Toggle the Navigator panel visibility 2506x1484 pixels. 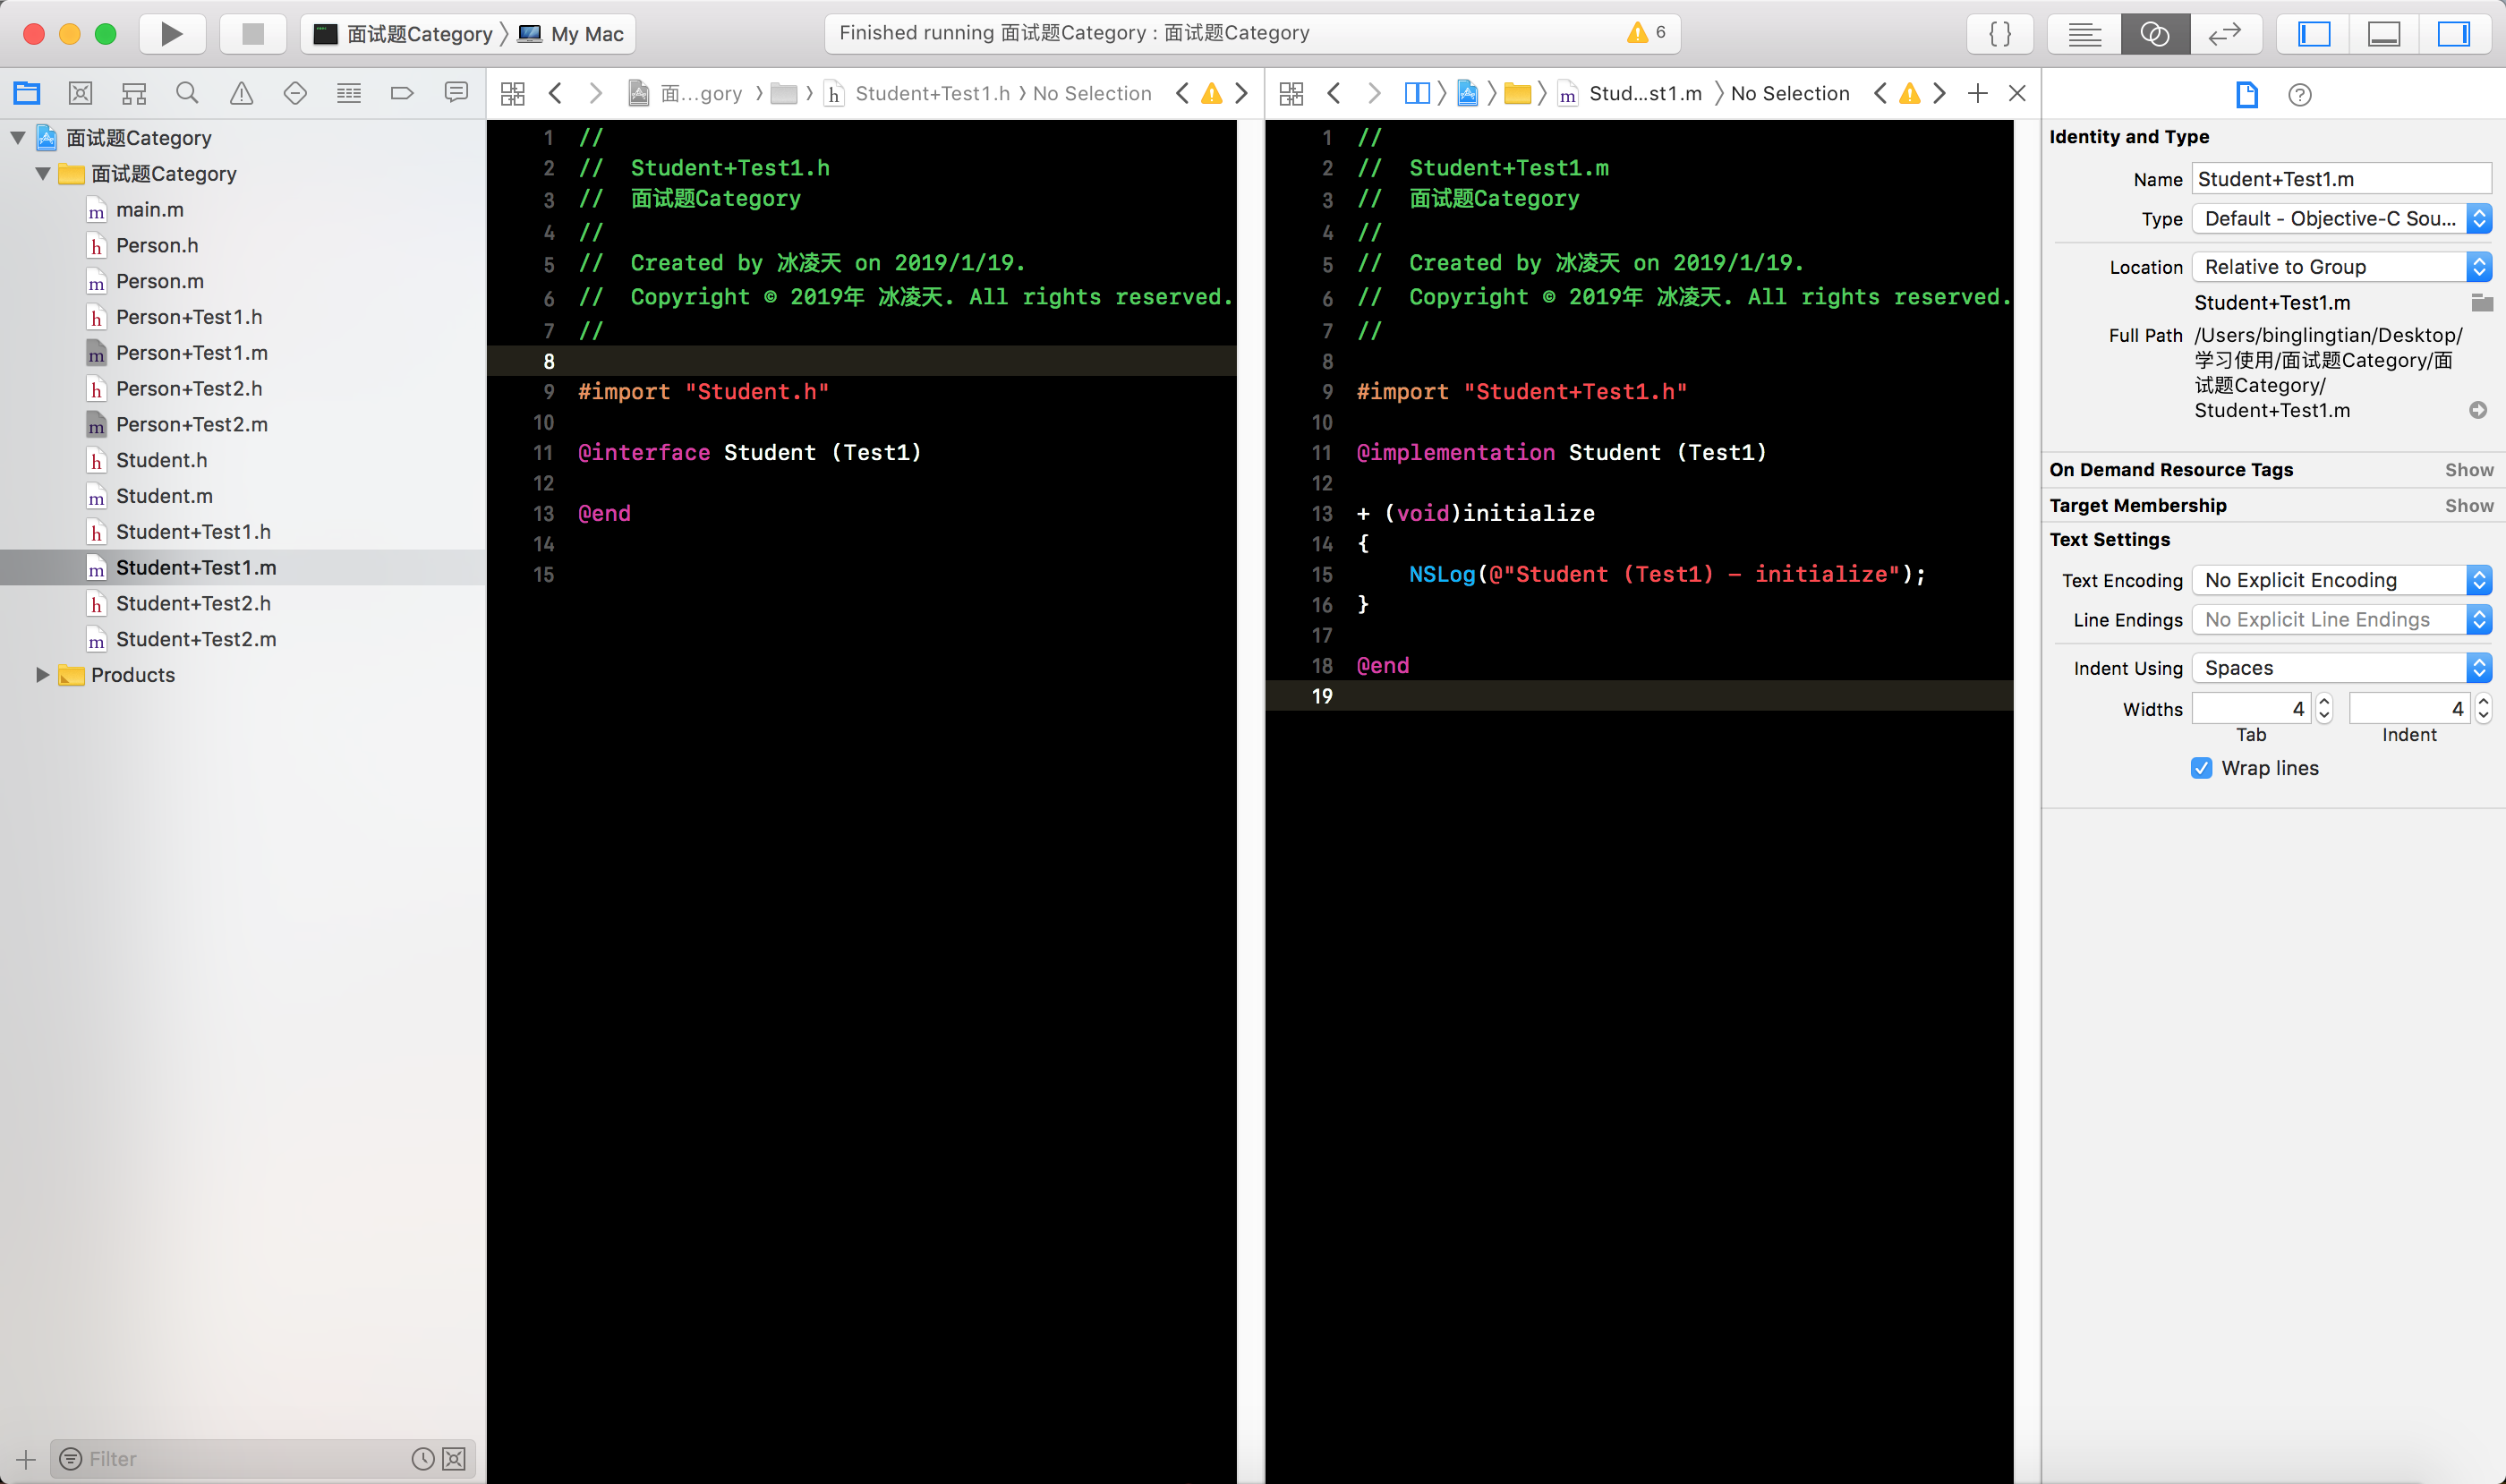tap(2314, 34)
